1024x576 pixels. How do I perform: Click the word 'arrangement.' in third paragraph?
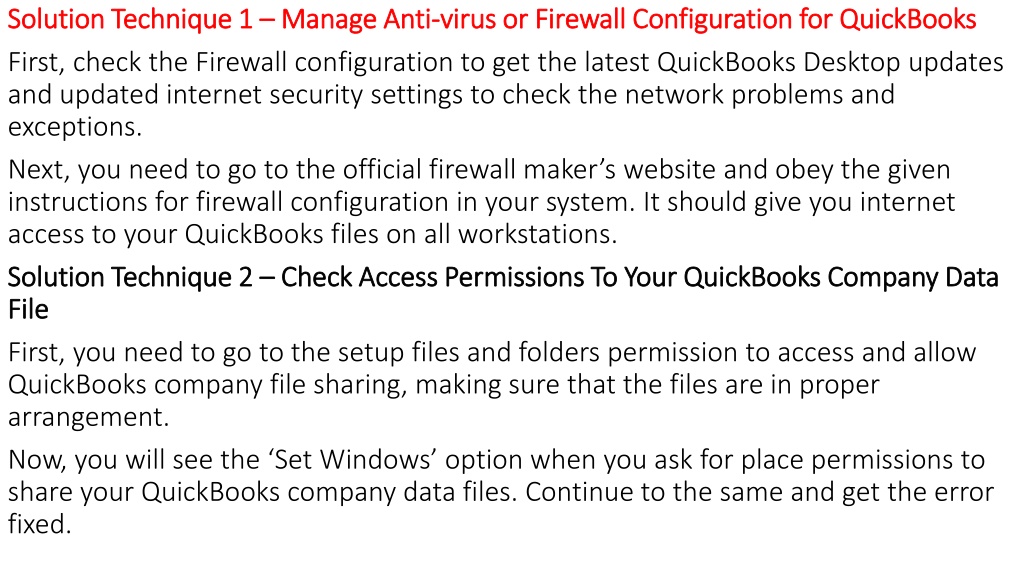coord(88,417)
